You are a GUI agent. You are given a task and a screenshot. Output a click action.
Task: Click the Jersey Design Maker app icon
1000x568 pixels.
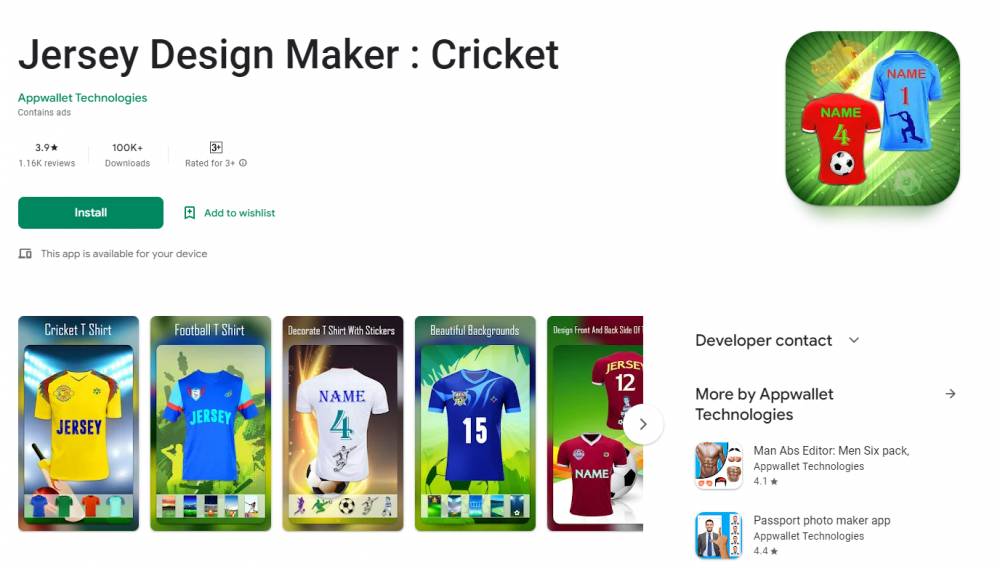872,119
